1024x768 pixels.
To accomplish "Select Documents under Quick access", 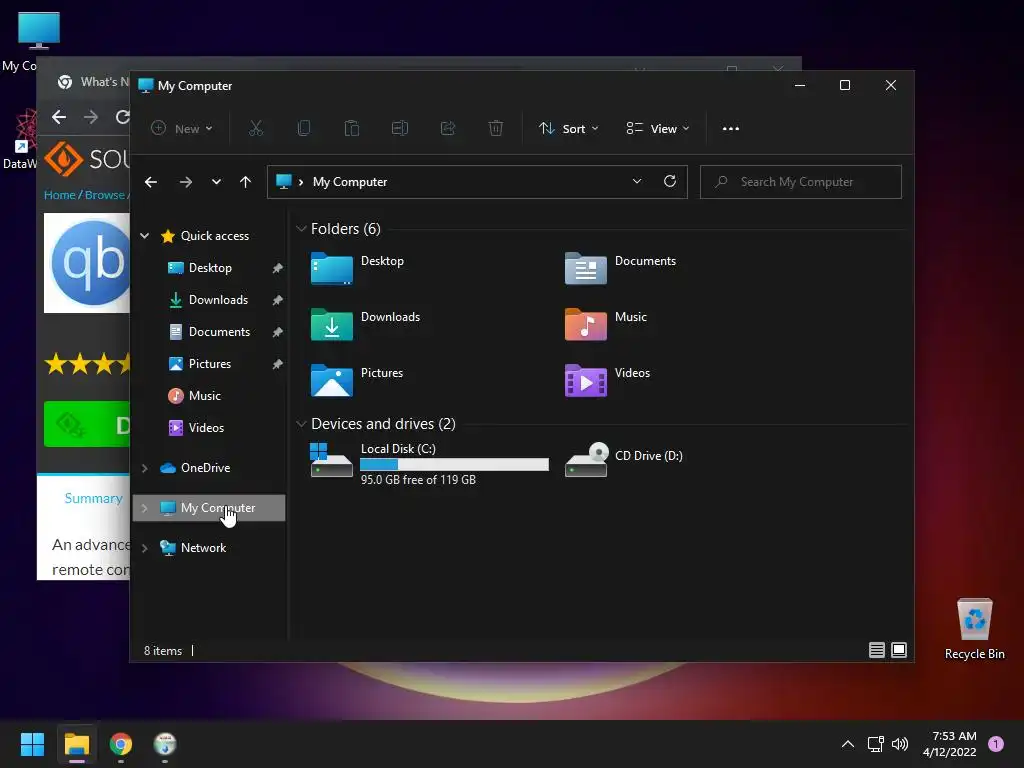I will click(x=209, y=332).
